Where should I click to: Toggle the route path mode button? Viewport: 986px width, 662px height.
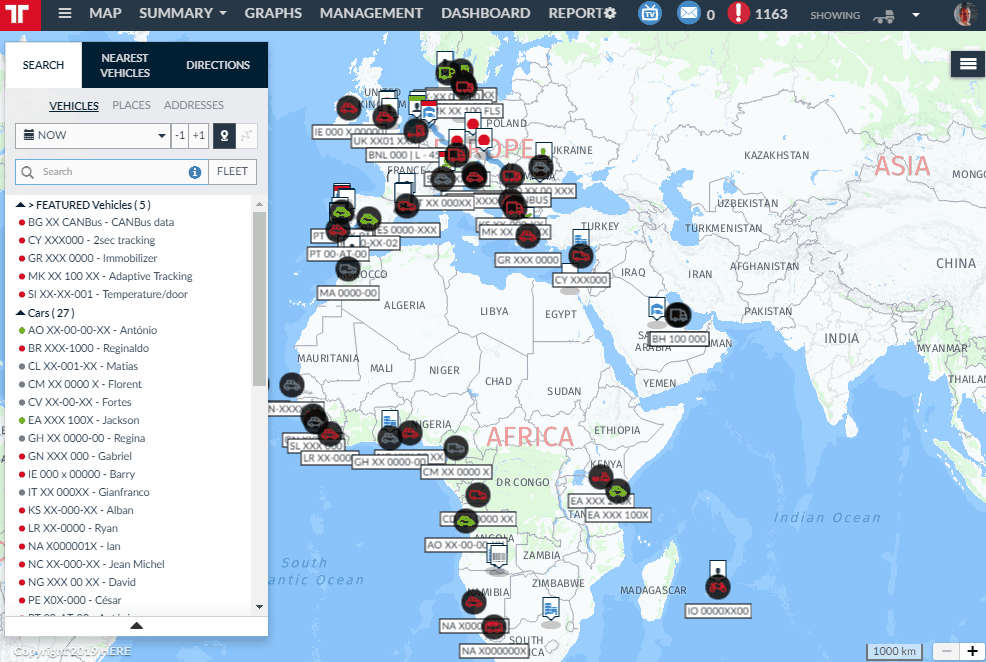pyautogui.click(x=247, y=135)
